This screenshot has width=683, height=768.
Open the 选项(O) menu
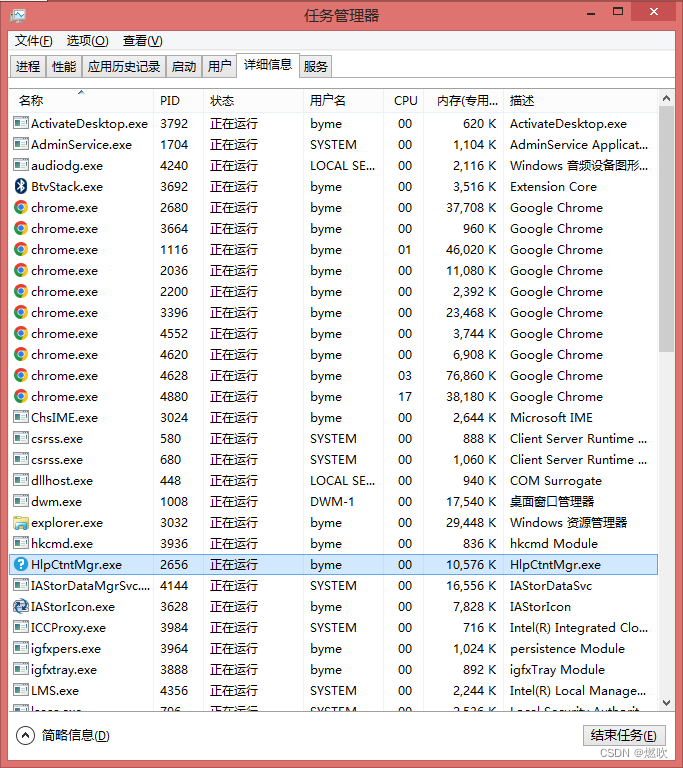[87, 41]
